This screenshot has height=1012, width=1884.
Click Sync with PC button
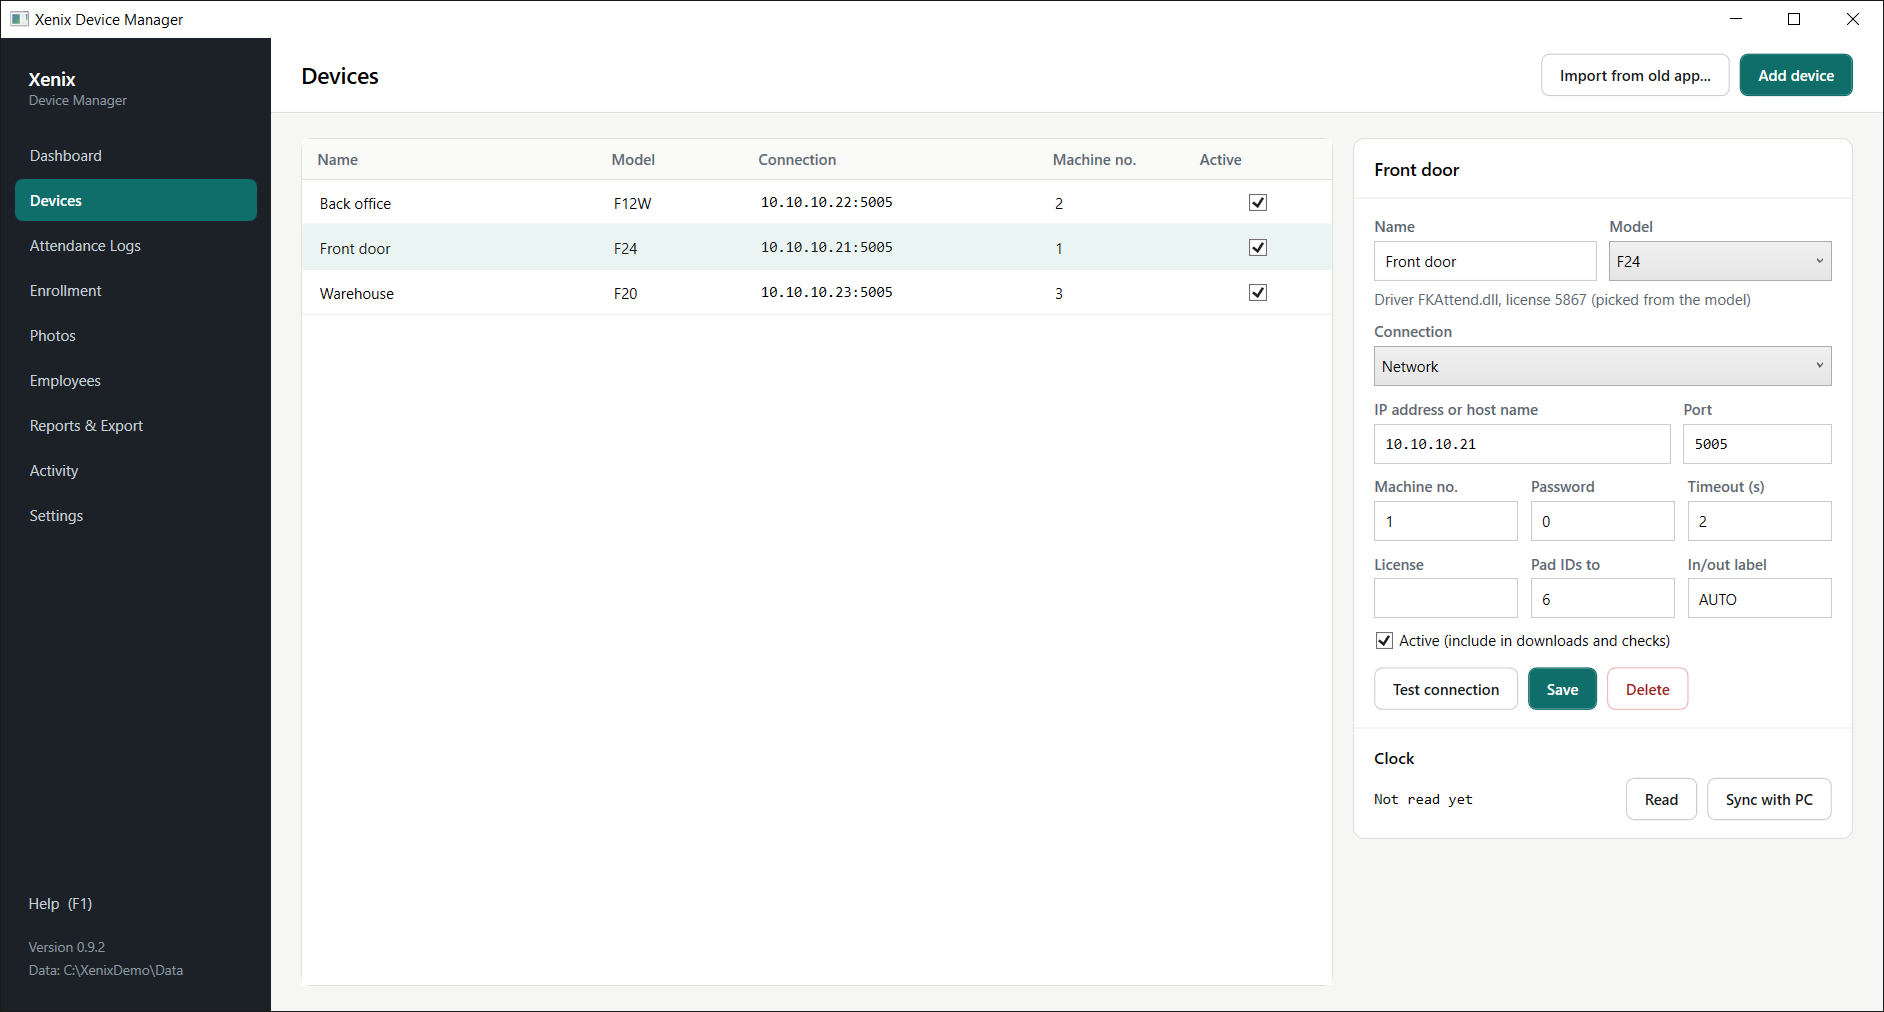click(1769, 799)
